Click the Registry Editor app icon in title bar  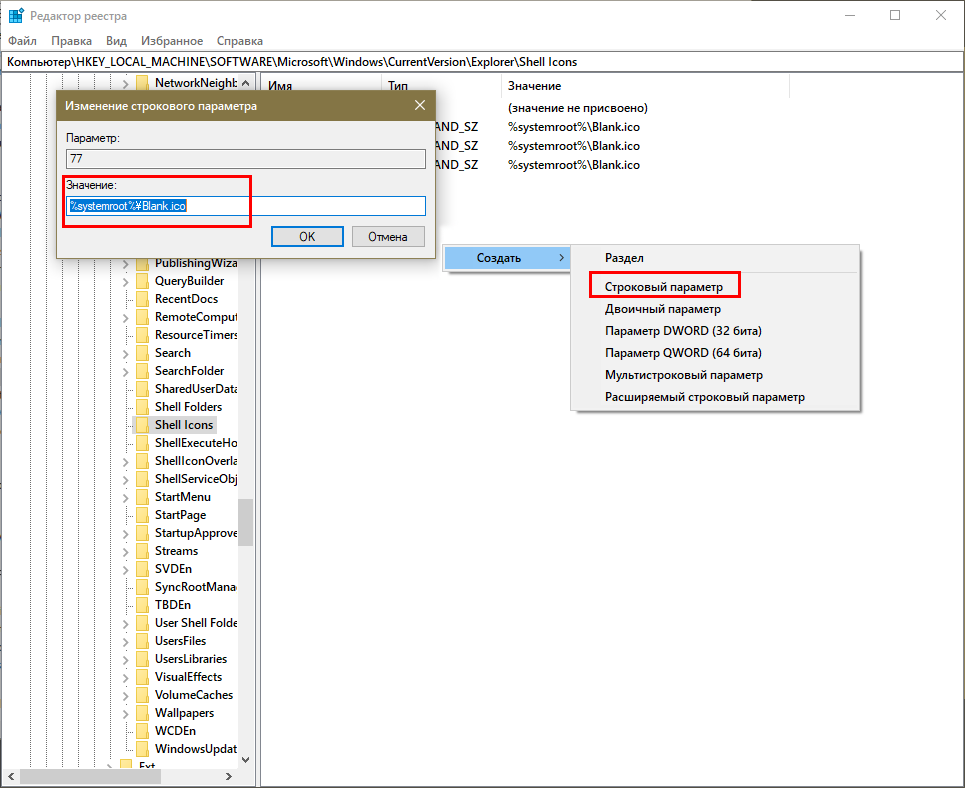click(17, 16)
